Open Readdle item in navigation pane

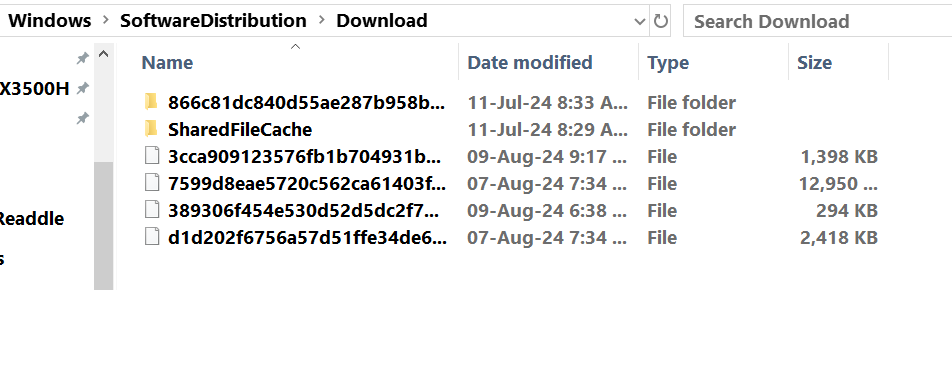click(31, 218)
